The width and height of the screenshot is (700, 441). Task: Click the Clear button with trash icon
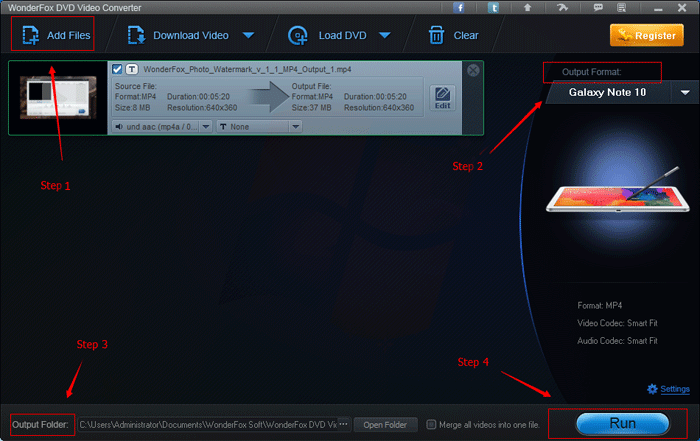pyautogui.click(x=453, y=35)
